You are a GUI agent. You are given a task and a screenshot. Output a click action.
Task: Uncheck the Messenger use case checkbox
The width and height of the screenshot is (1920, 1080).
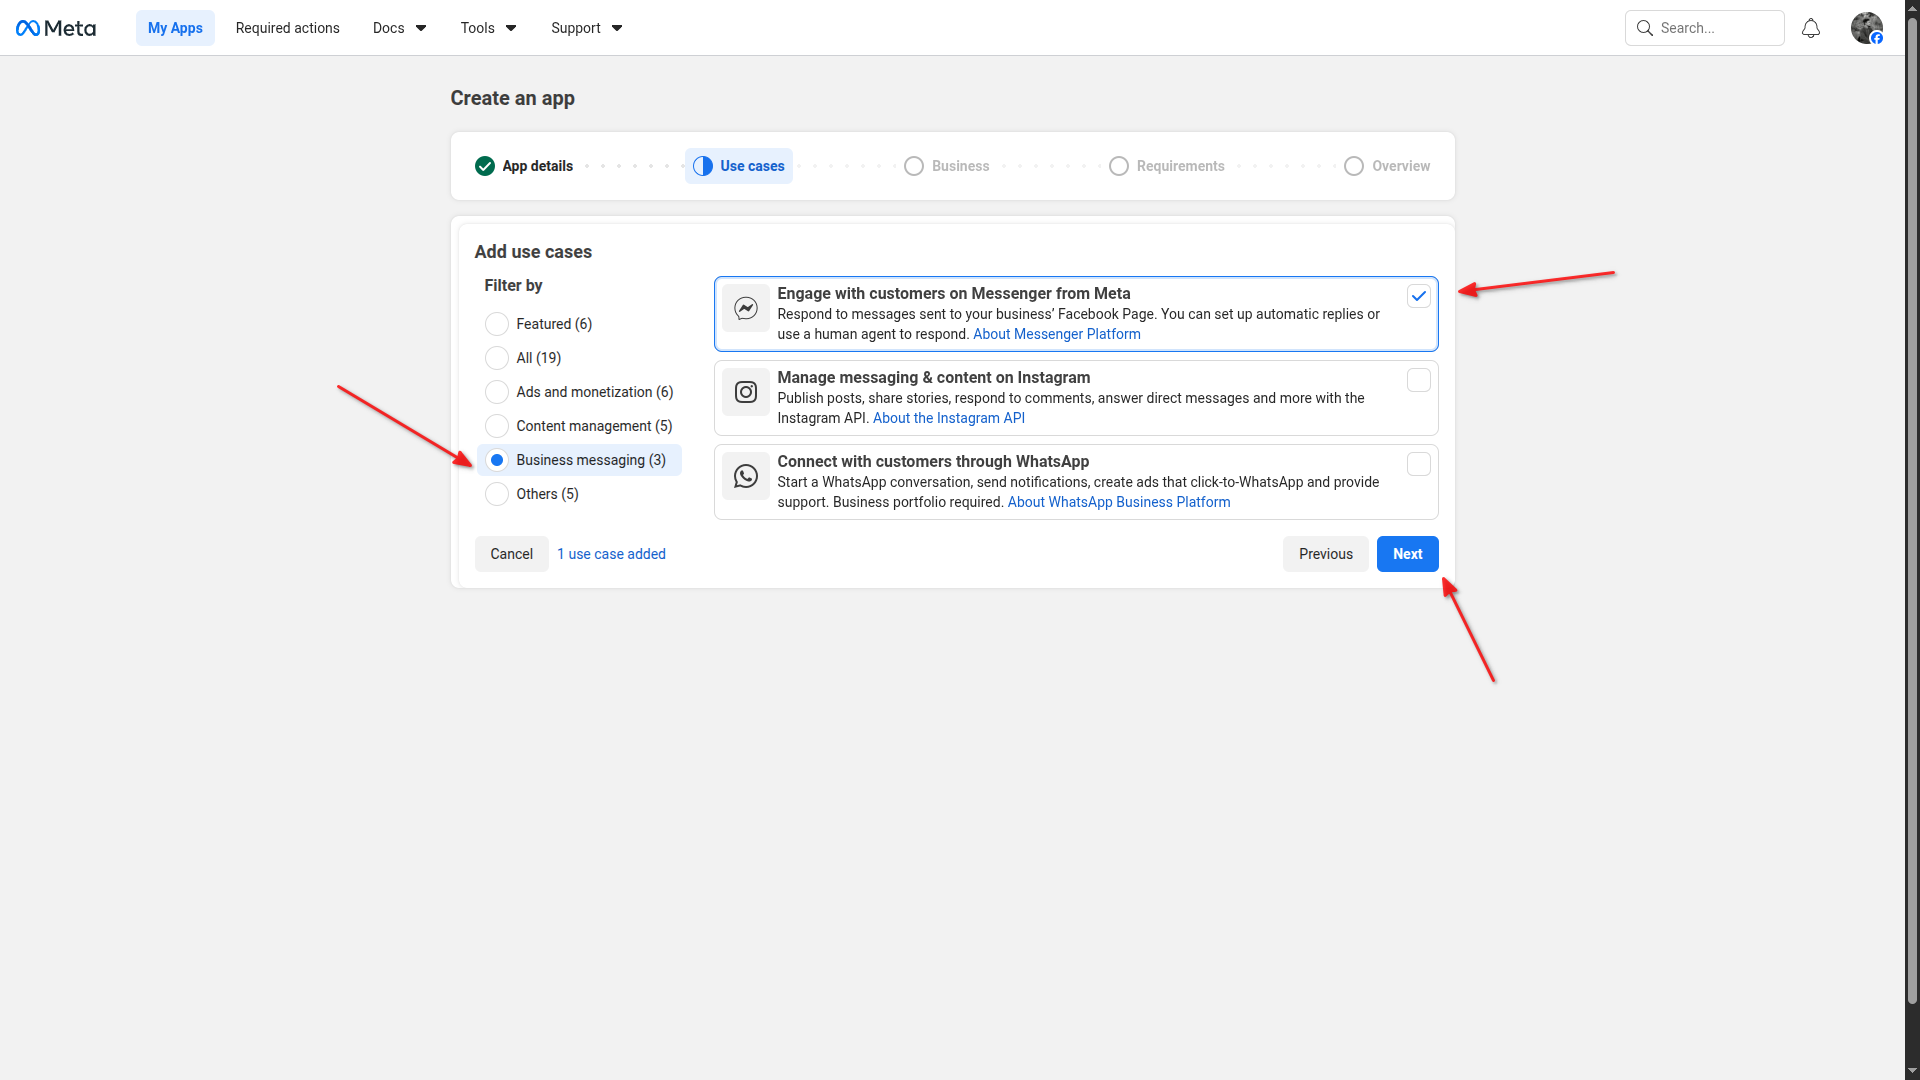pyautogui.click(x=1418, y=296)
